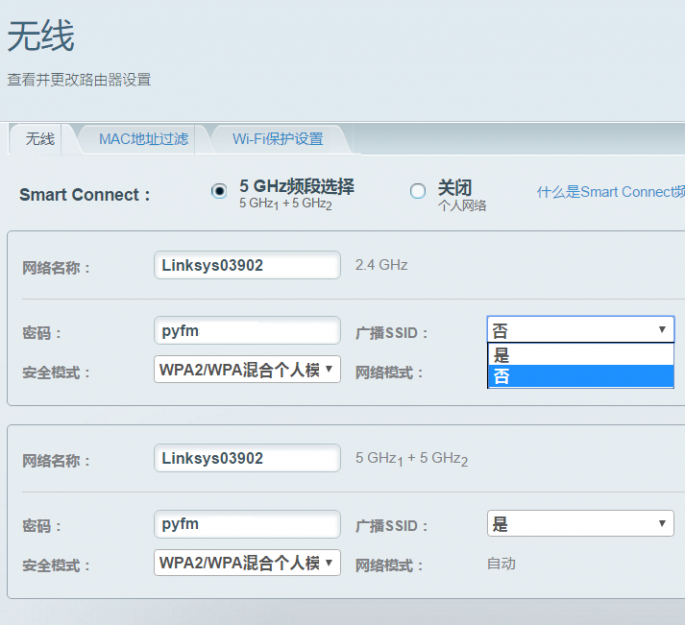This screenshot has width=685, height=625.
Task: Switch to the MAC地址过滤 tab
Action: [143, 139]
